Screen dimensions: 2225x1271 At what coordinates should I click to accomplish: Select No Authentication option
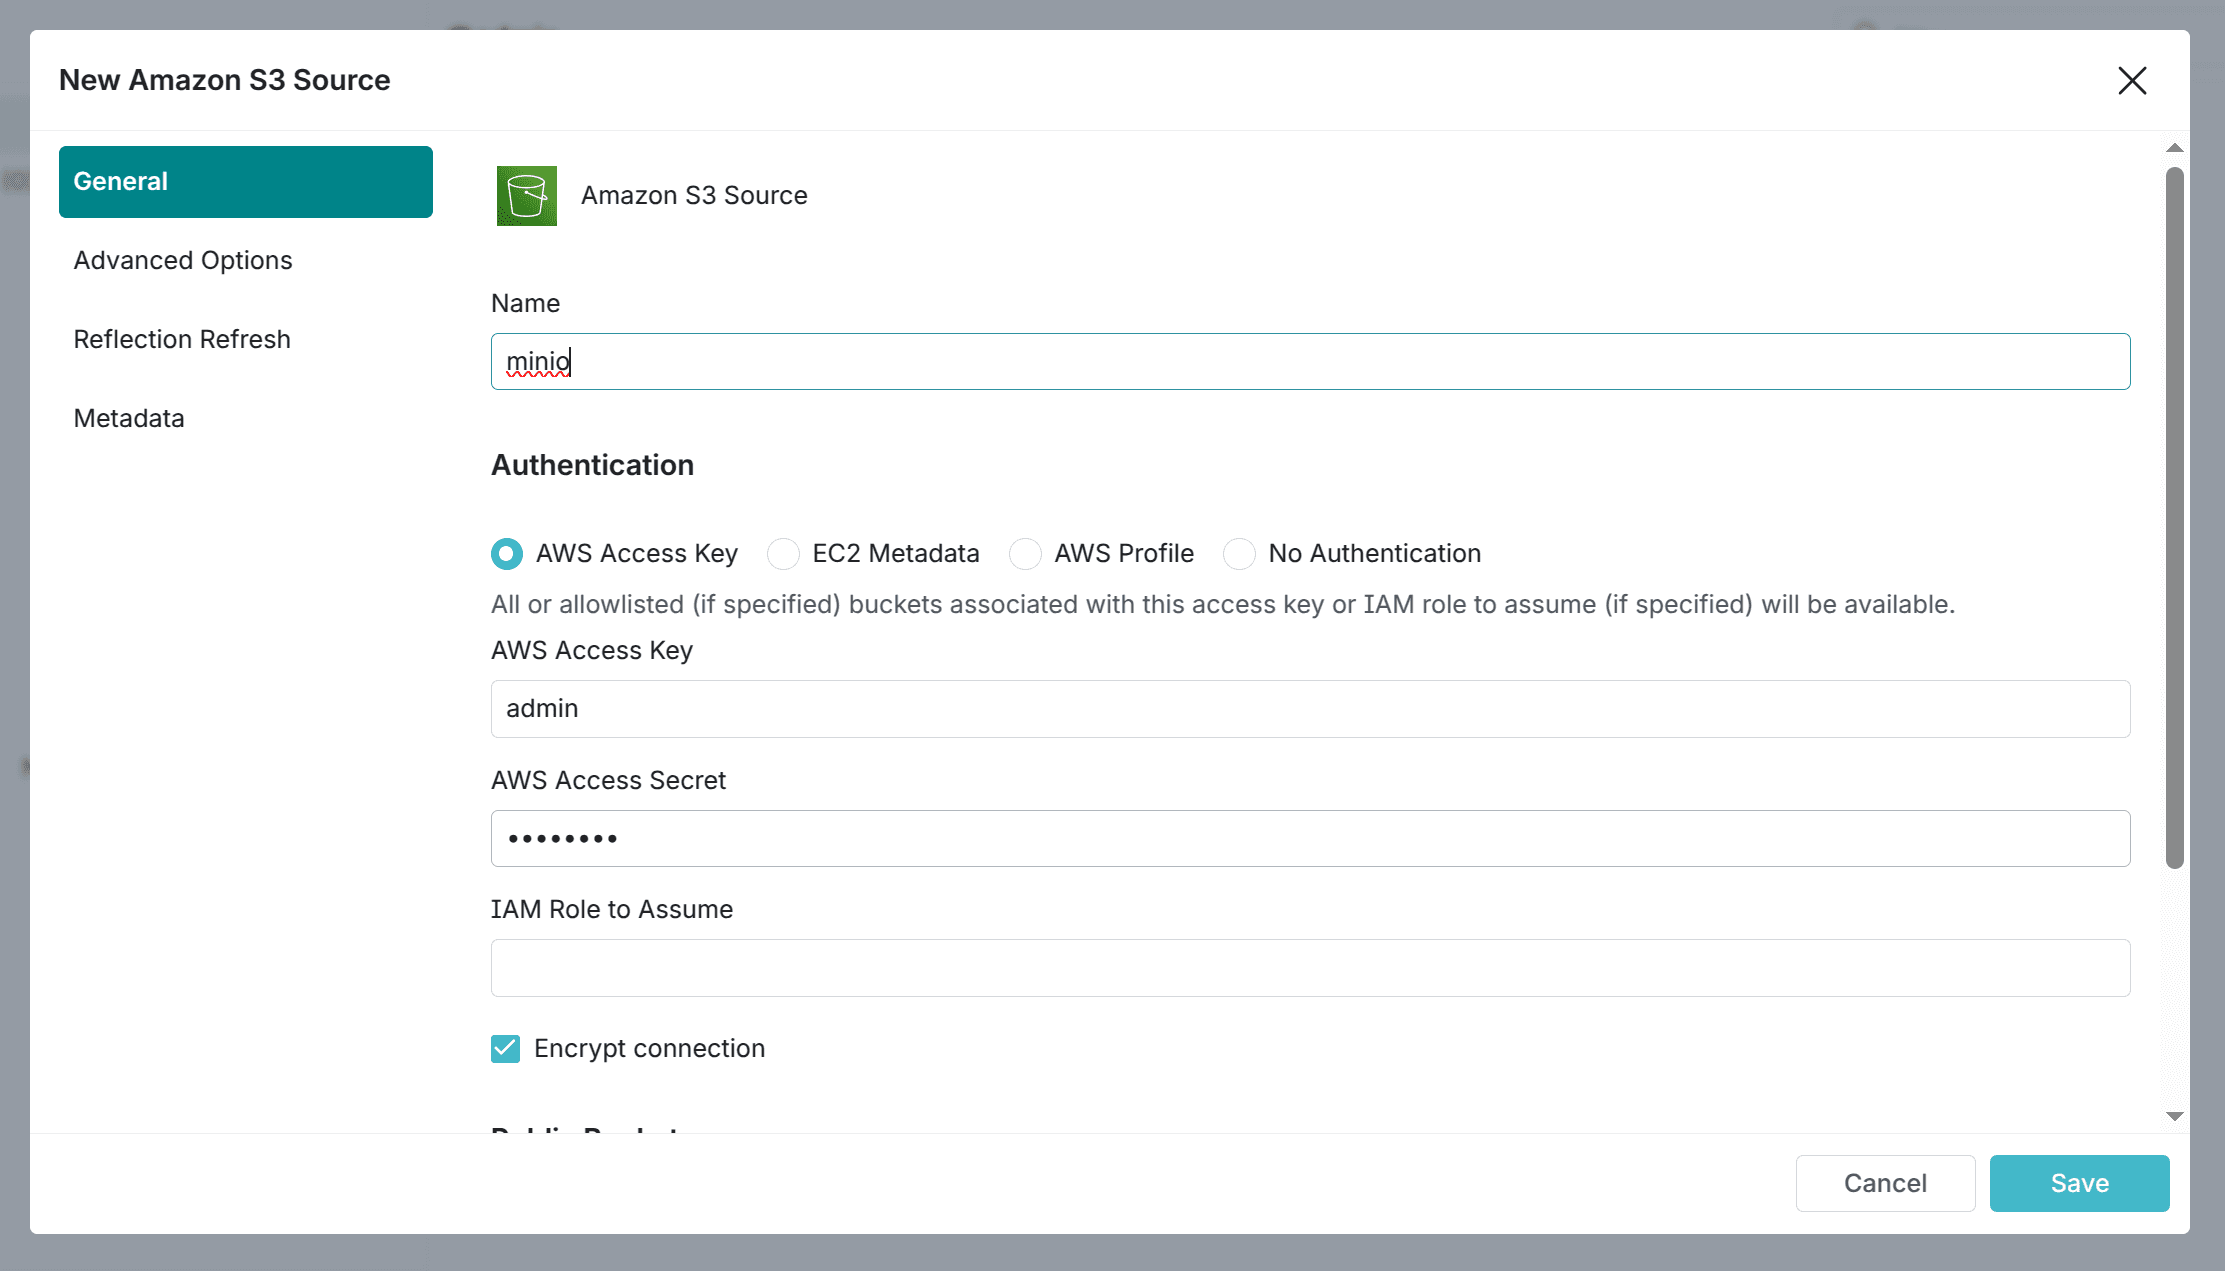coord(1239,554)
